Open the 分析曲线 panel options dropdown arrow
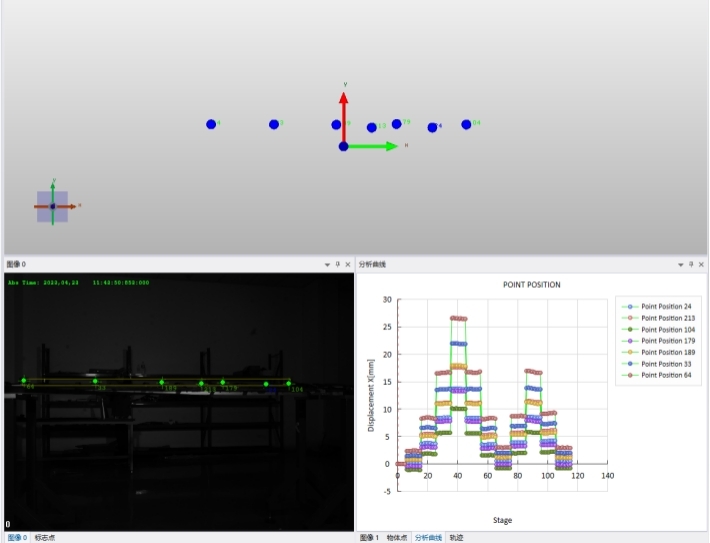This screenshot has width=710, height=543. click(x=680, y=264)
